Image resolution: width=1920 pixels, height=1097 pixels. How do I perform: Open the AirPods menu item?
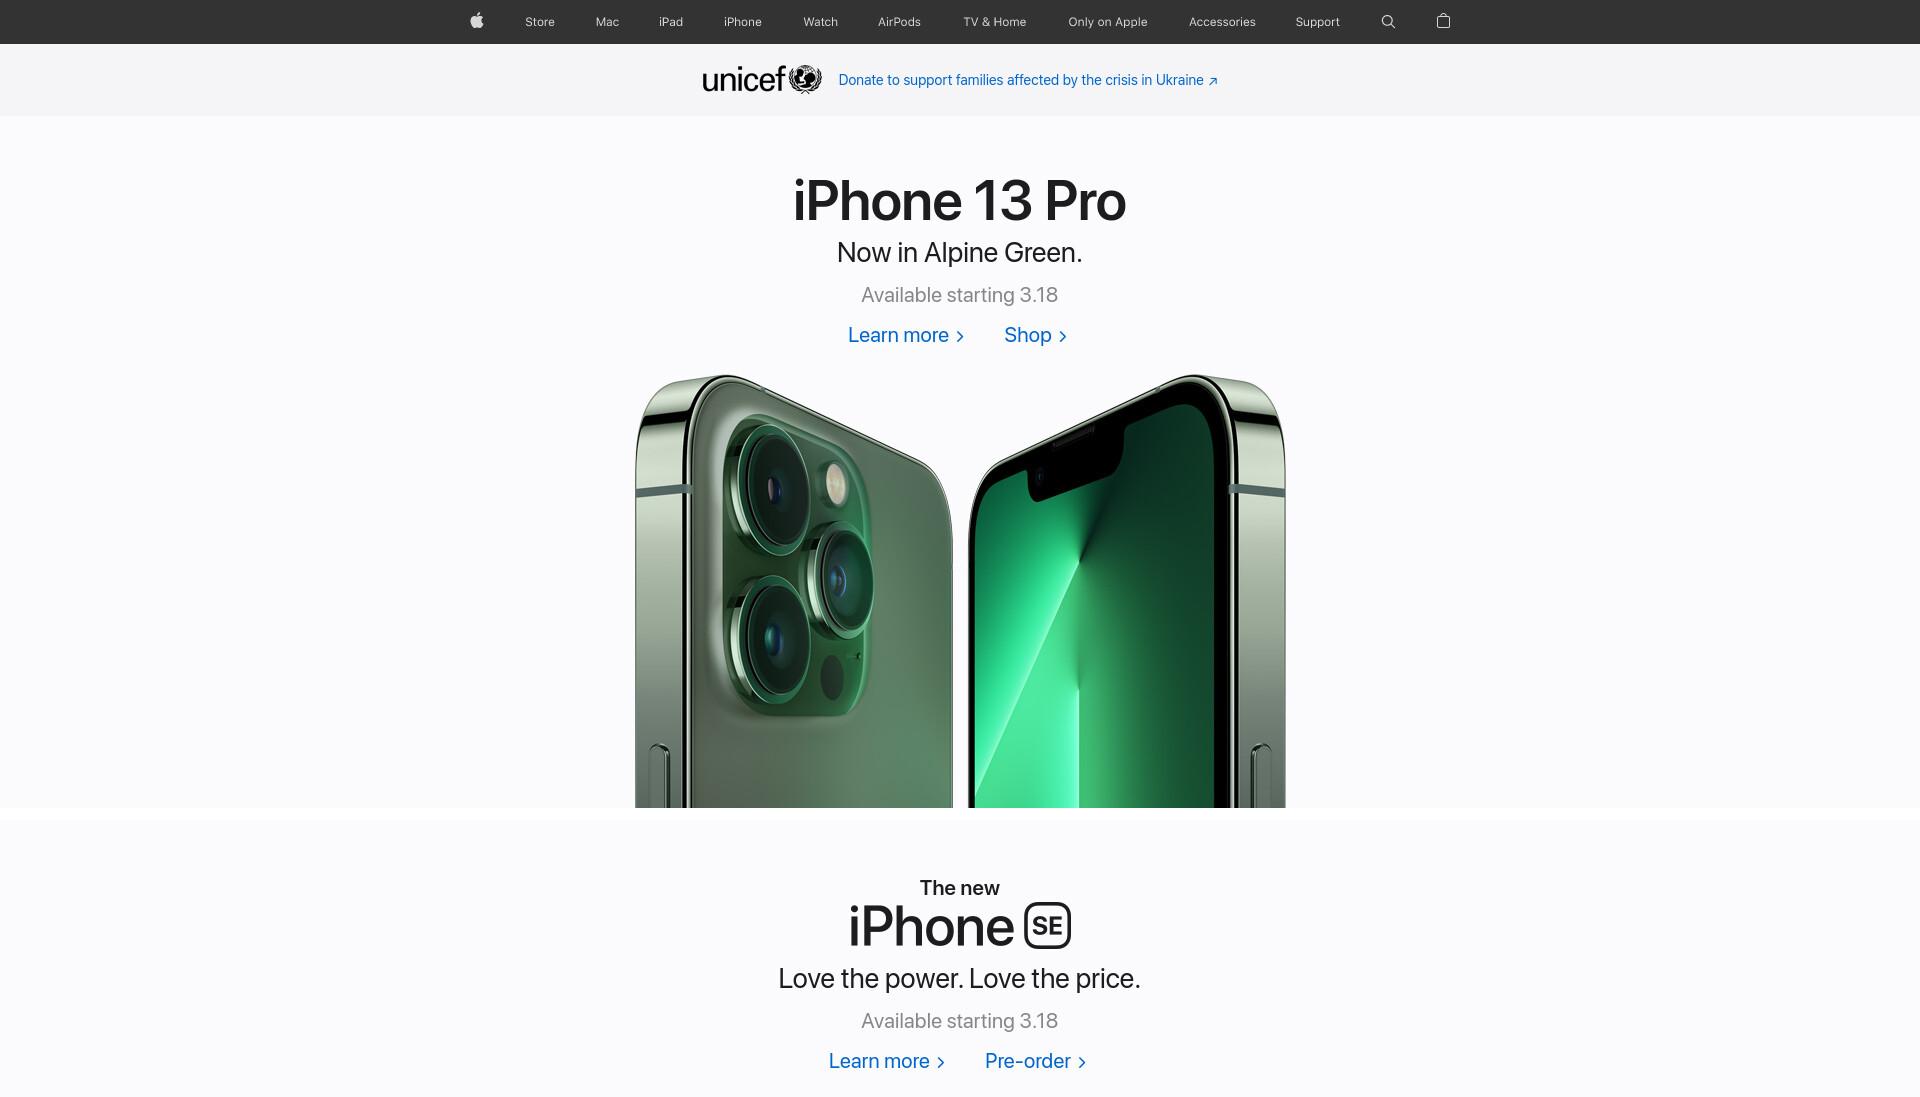tap(899, 22)
